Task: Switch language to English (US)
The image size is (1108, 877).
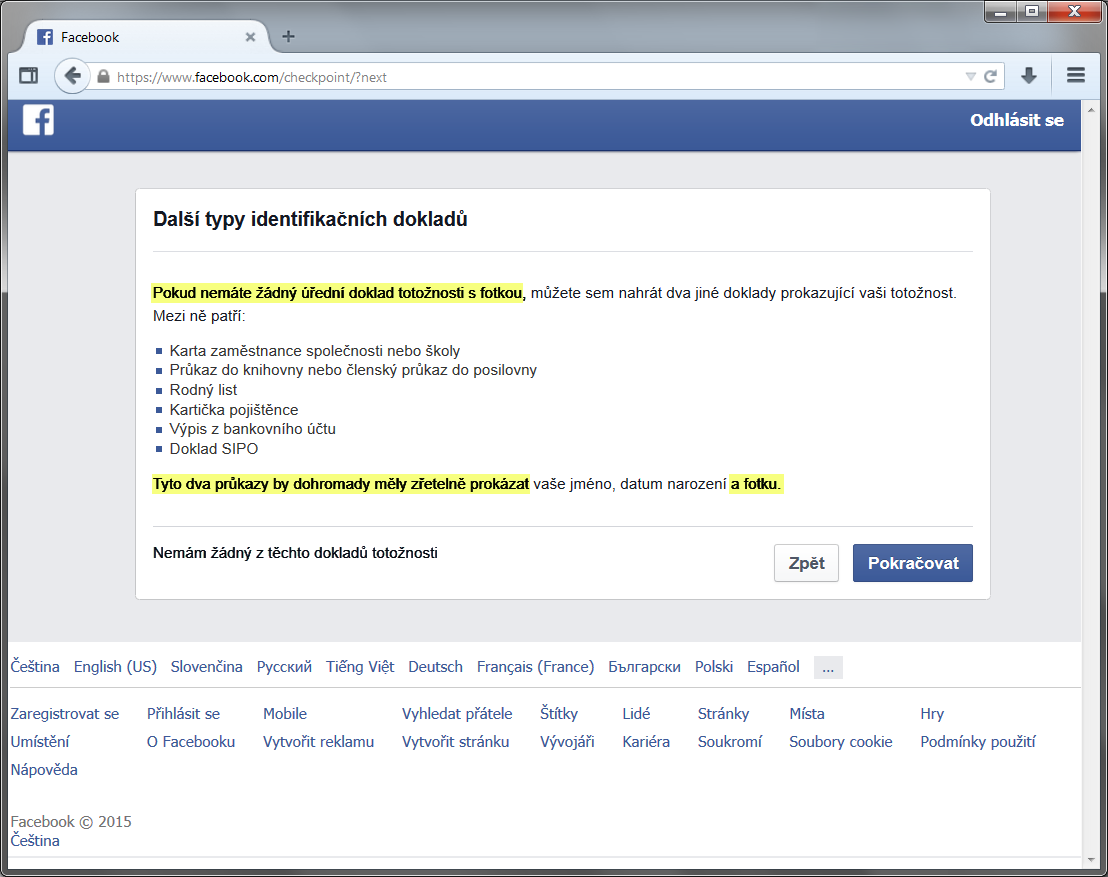Action: (x=115, y=666)
